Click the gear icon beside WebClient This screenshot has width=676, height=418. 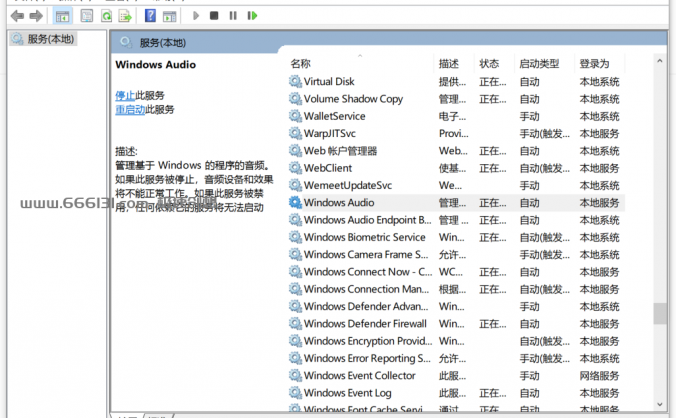click(x=295, y=168)
